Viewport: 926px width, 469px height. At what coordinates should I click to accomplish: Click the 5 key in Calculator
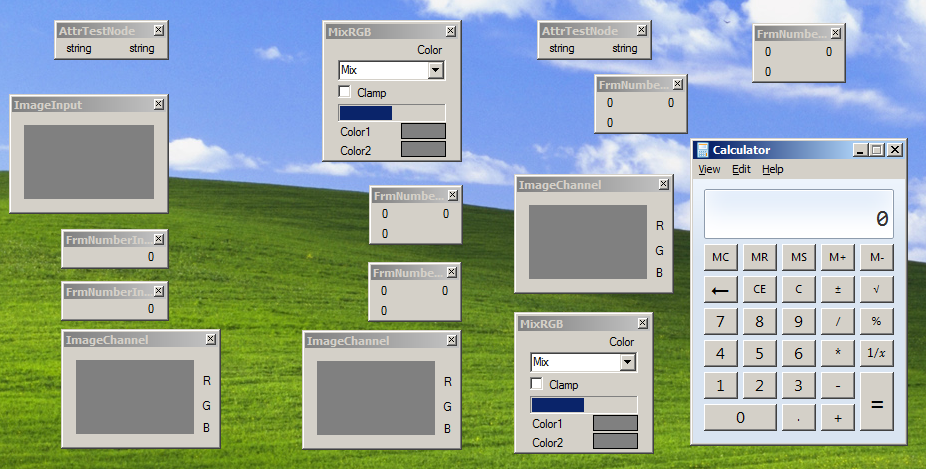click(759, 353)
